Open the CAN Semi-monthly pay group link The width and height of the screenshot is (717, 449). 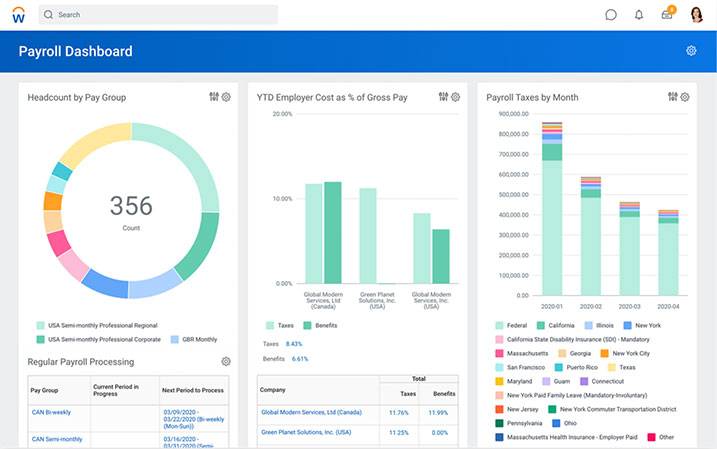pos(56,438)
